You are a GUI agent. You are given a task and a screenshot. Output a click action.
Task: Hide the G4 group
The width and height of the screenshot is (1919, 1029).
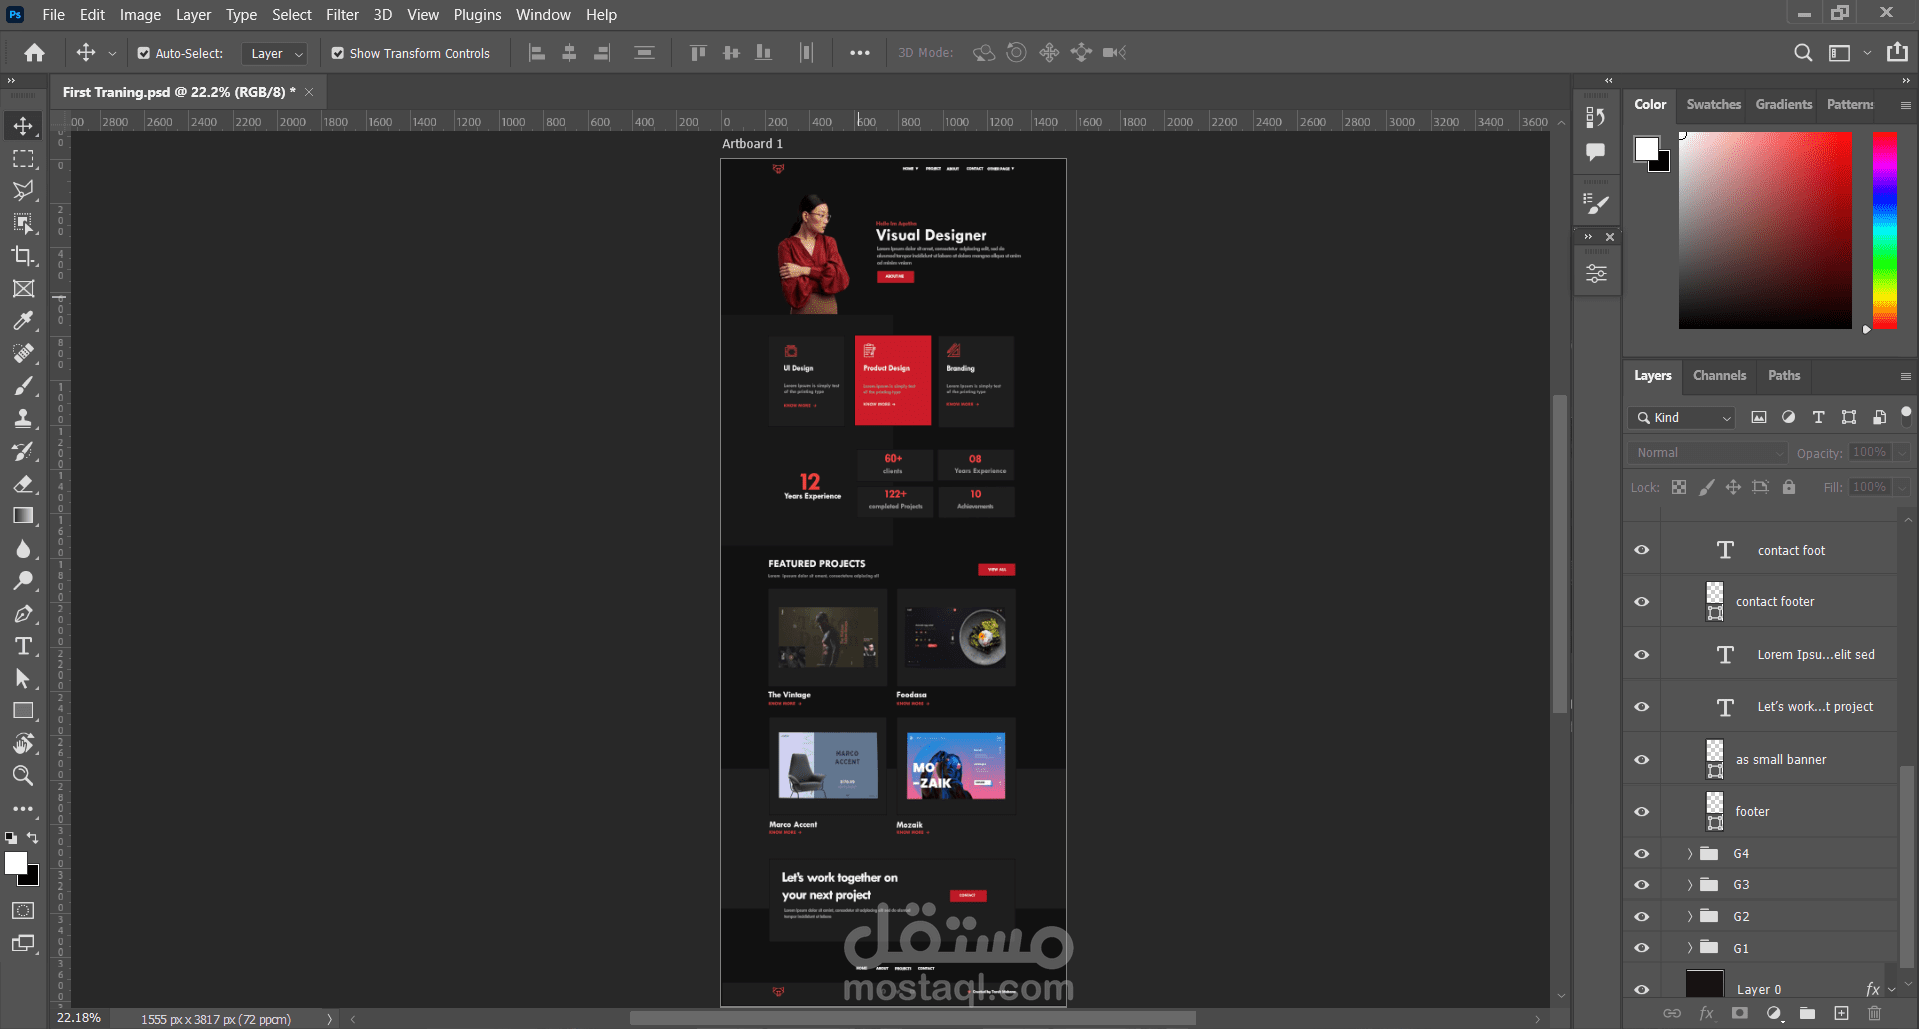point(1642,854)
